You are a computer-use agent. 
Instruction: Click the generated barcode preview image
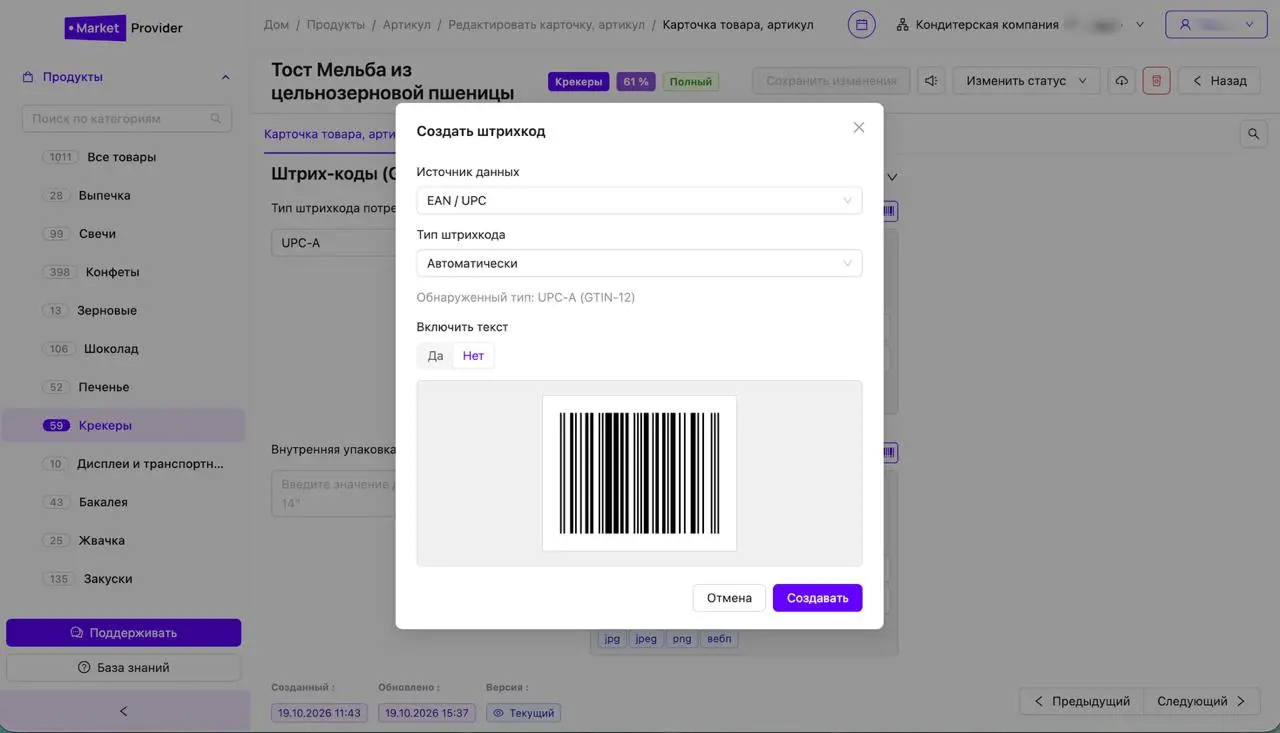[639, 473]
